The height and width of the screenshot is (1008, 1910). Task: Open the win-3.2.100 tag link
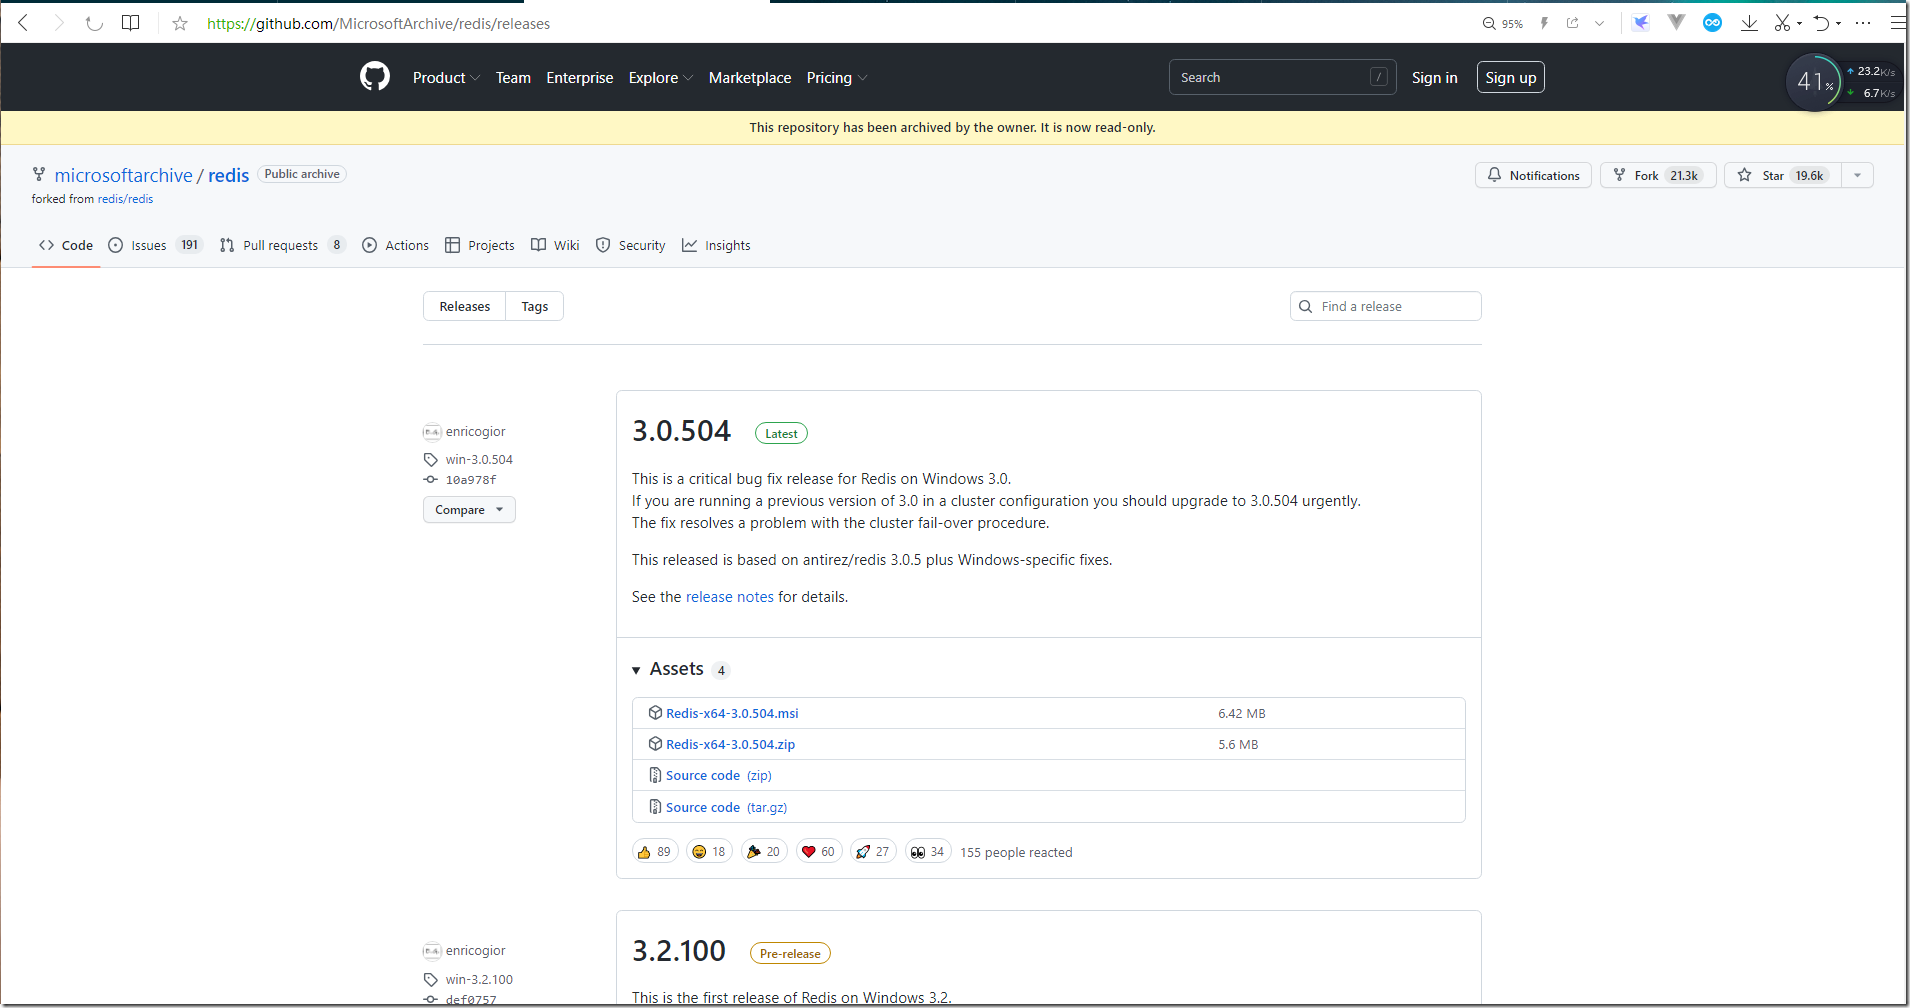click(x=479, y=979)
